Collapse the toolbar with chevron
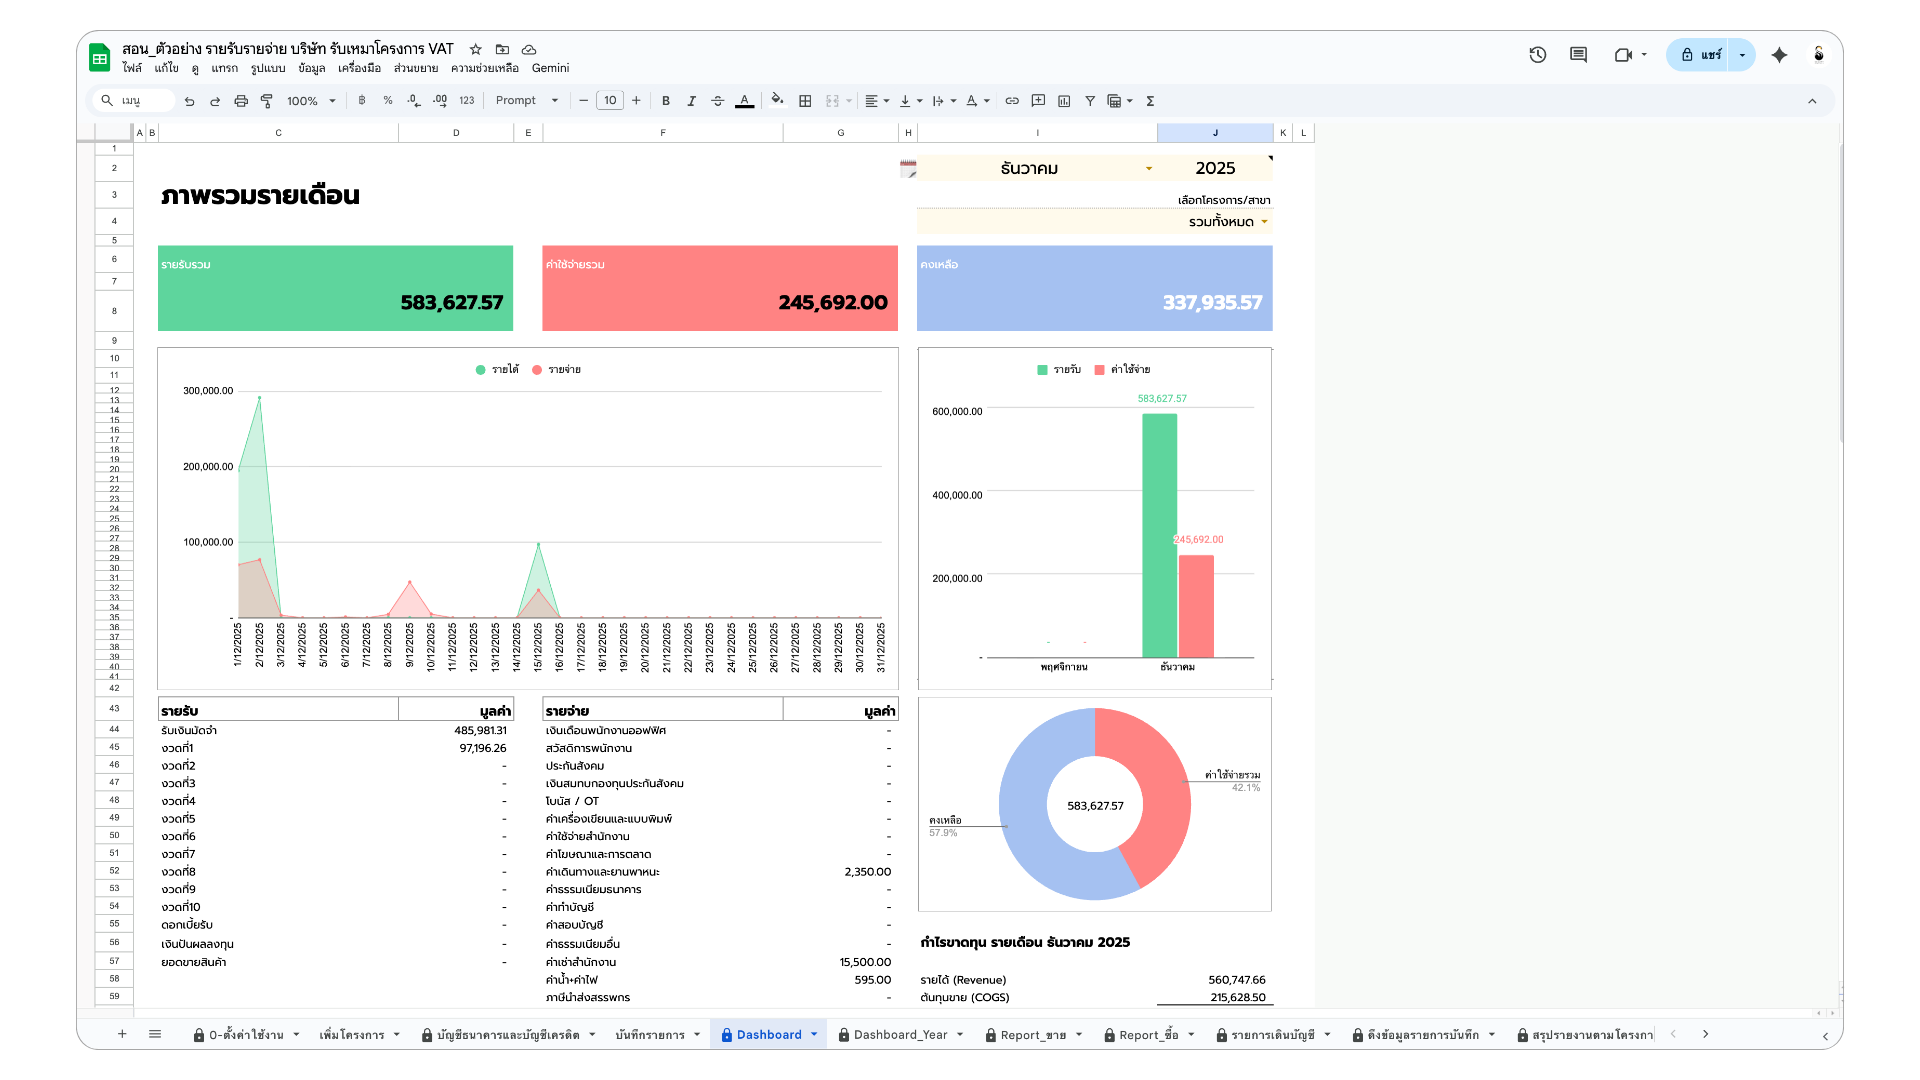Image resolution: width=1920 pixels, height=1080 pixels. pyautogui.click(x=1812, y=101)
